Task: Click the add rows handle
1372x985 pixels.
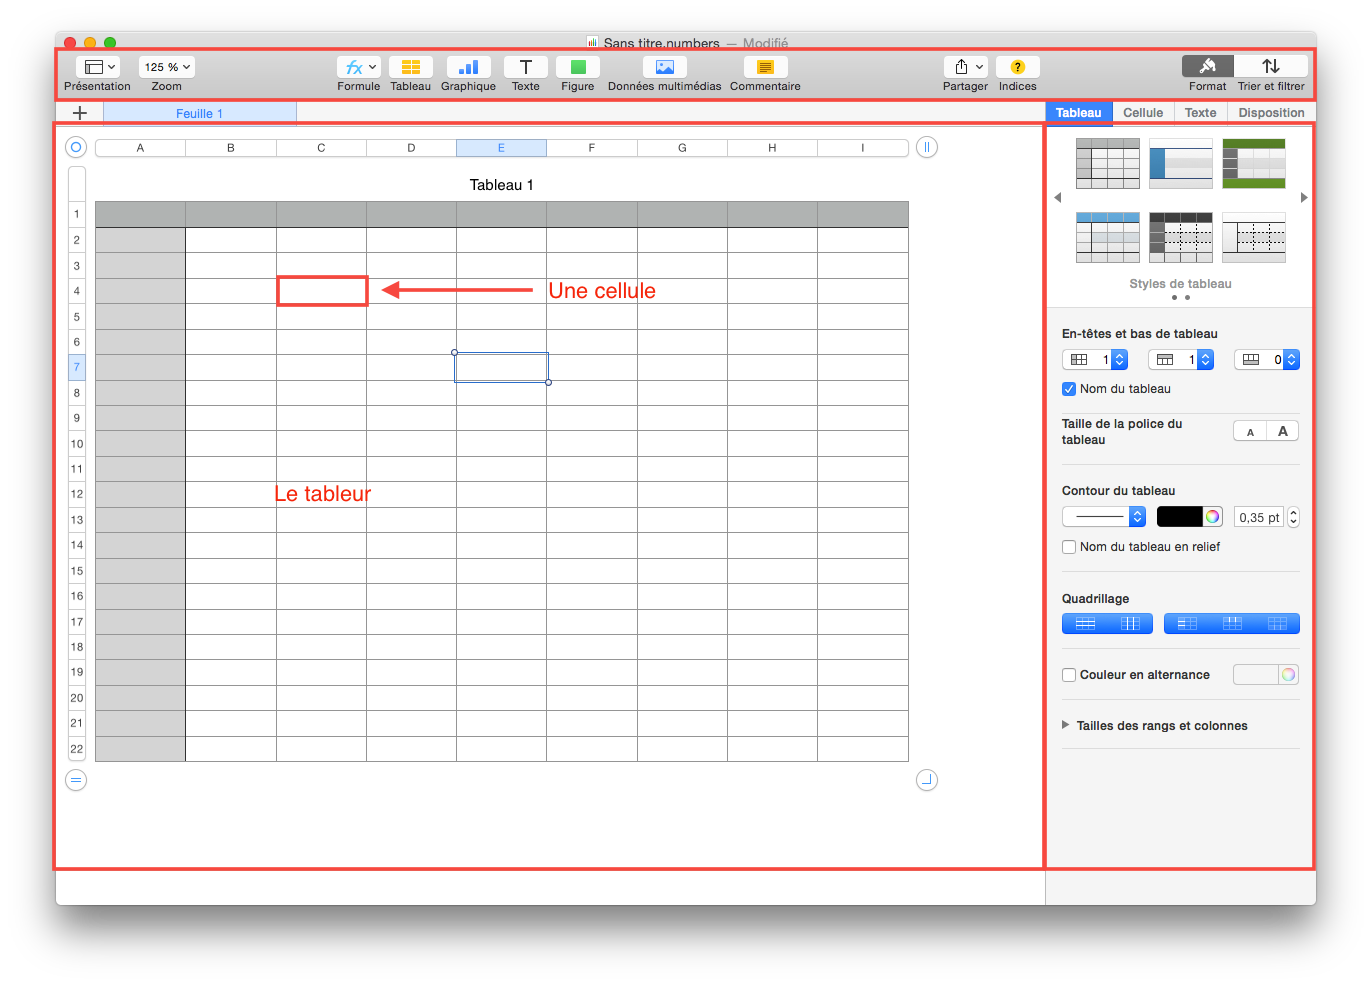Action: (x=76, y=780)
